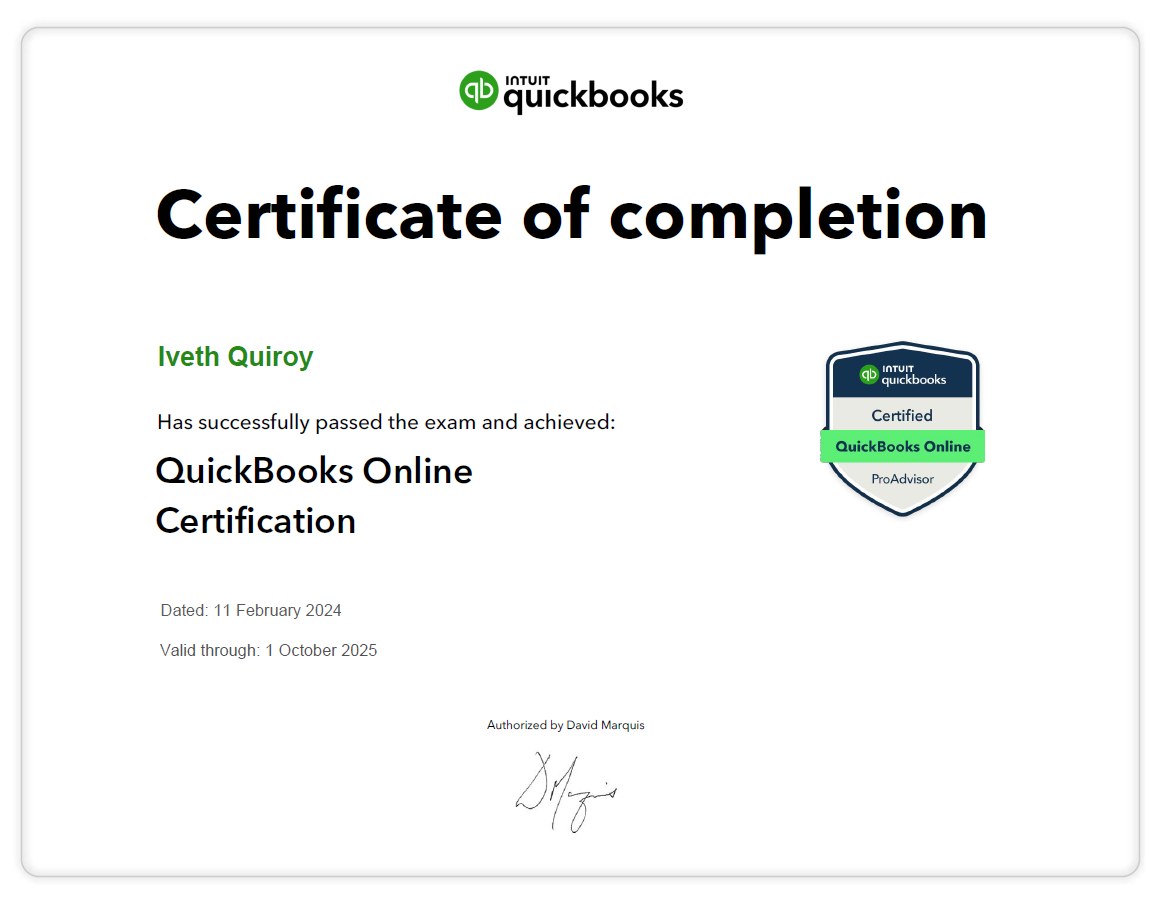Click the quickbooks wordmark text

593,94
